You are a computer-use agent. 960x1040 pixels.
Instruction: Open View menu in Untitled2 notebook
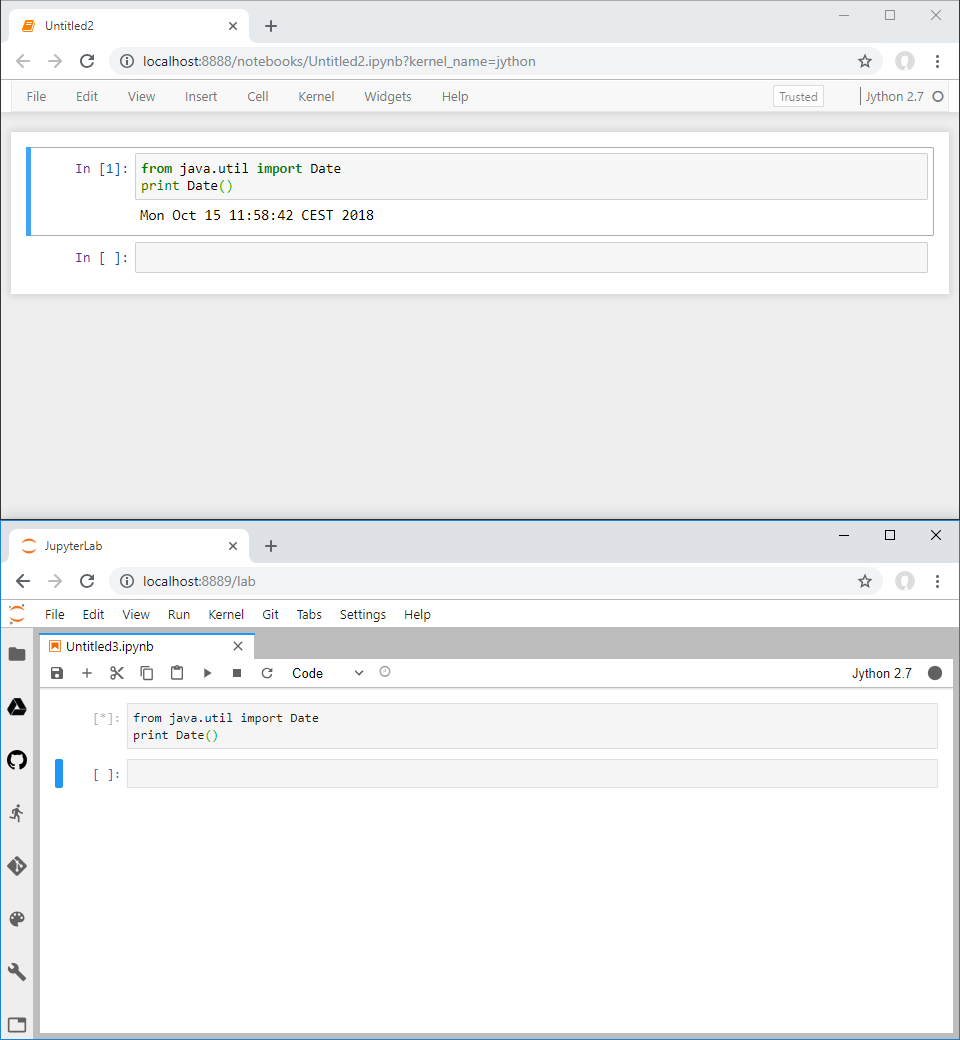click(141, 97)
